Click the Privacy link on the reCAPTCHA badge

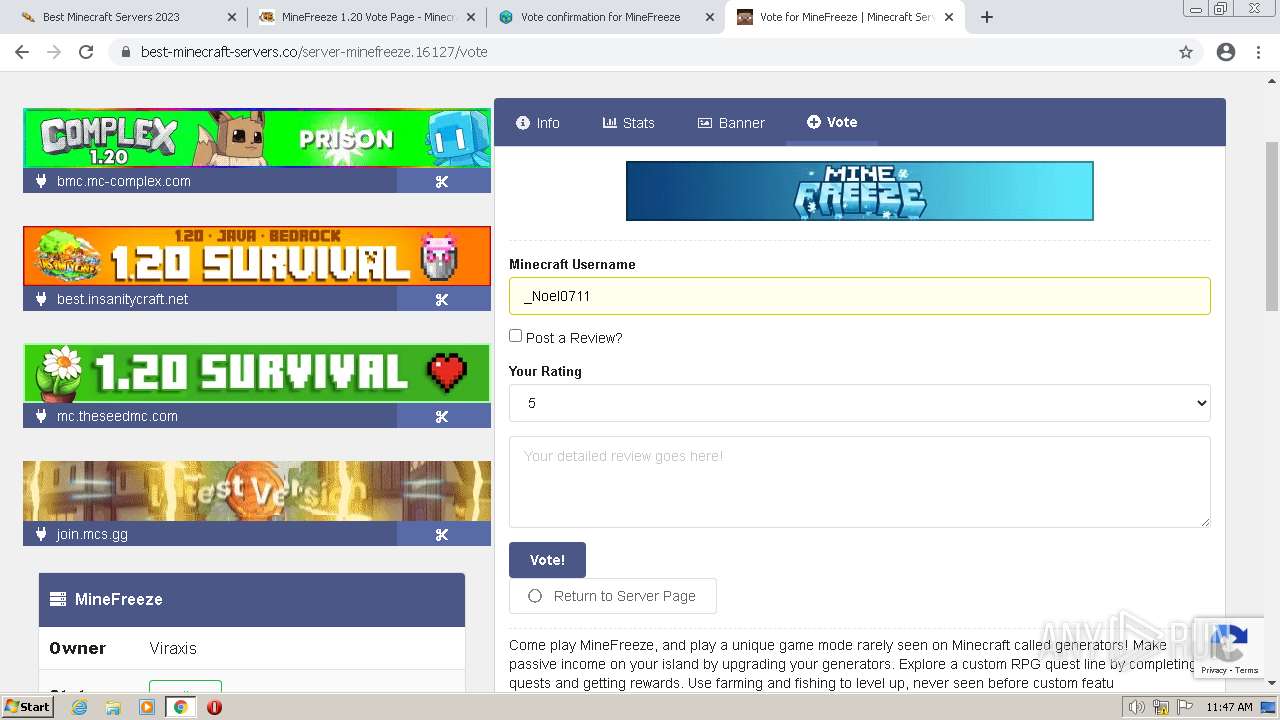pos(1213,670)
